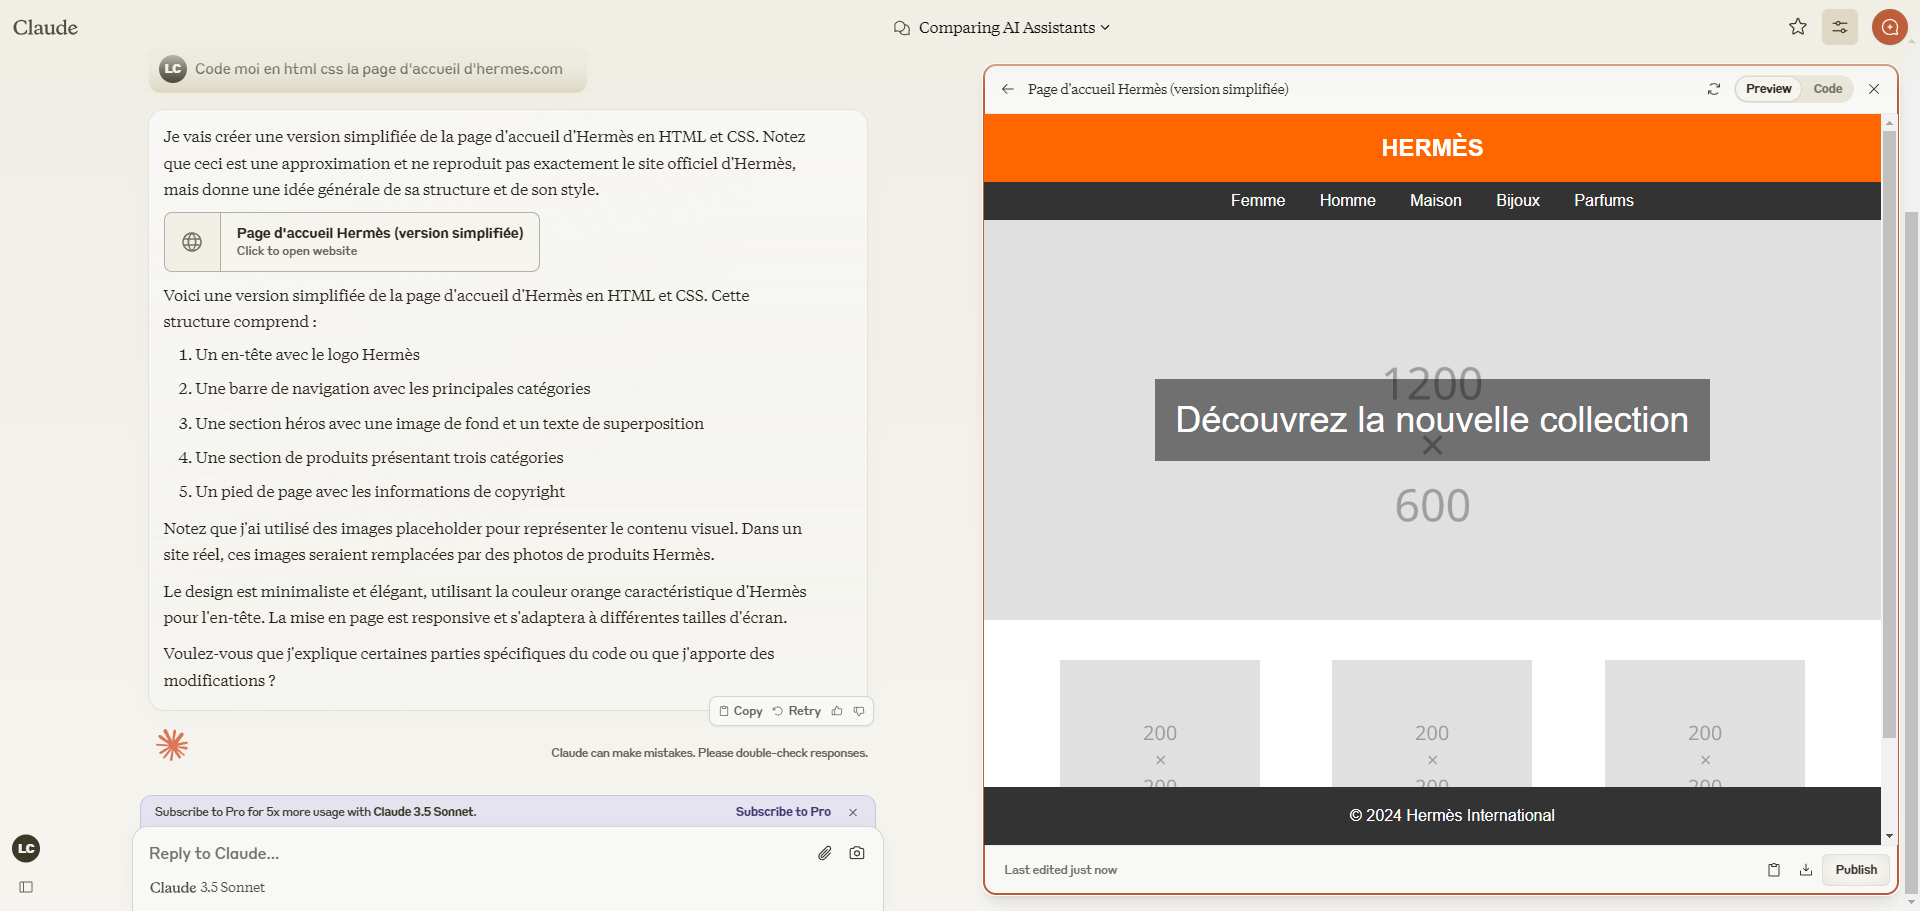Image resolution: width=1920 pixels, height=911 pixels.
Task: Click the Last edited just now text
Action: click(x=1060, y=870)
